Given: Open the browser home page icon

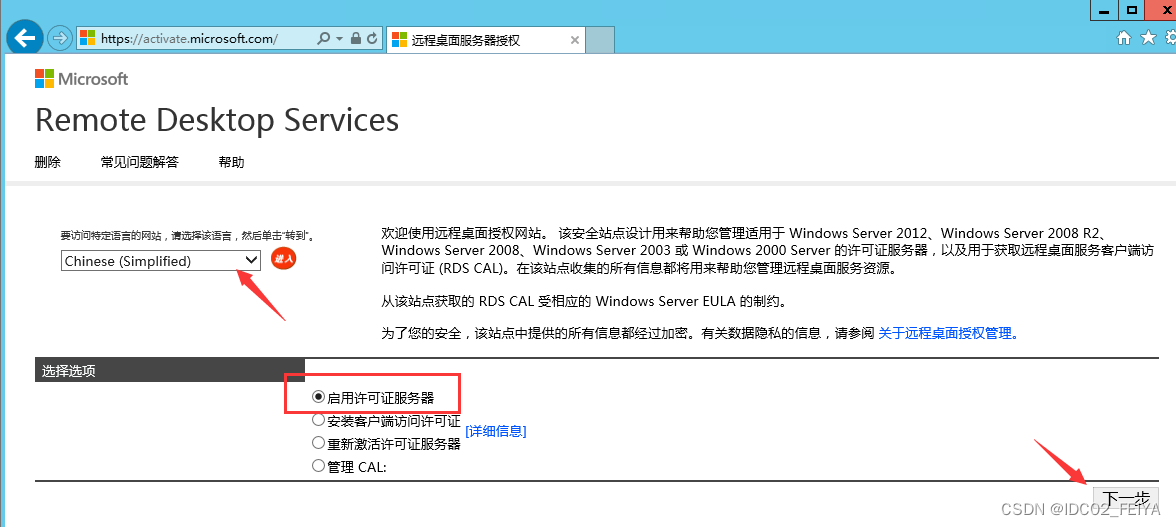Looking at the screenshot, I should tap(1124, 38).
